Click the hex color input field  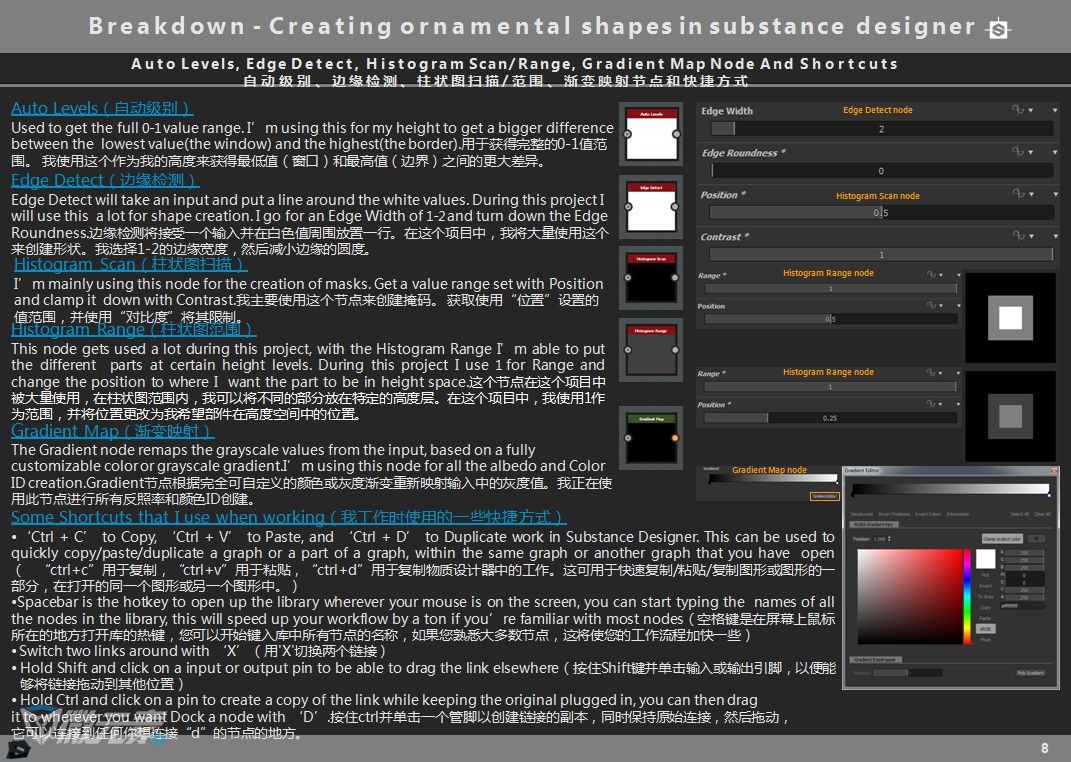pos(1023,606)
